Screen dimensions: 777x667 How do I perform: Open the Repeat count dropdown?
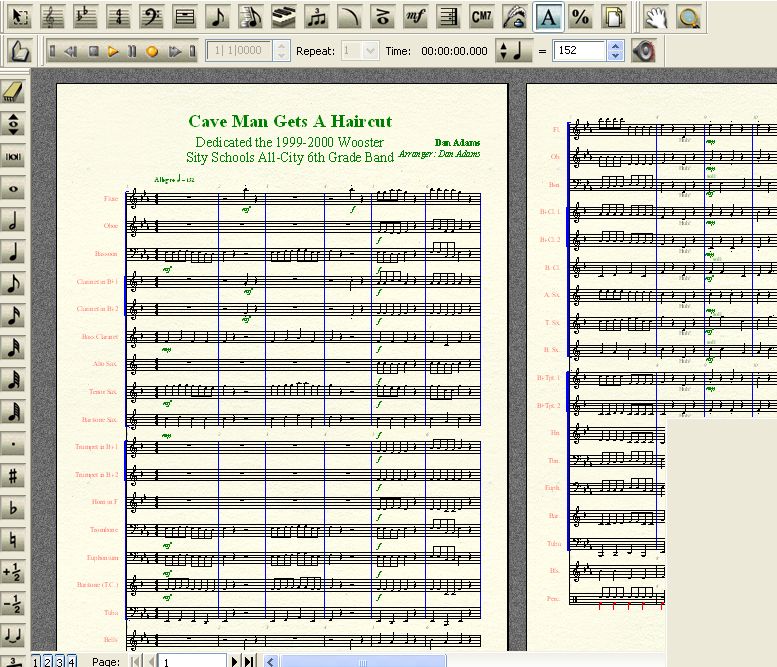tap(370, 51)
